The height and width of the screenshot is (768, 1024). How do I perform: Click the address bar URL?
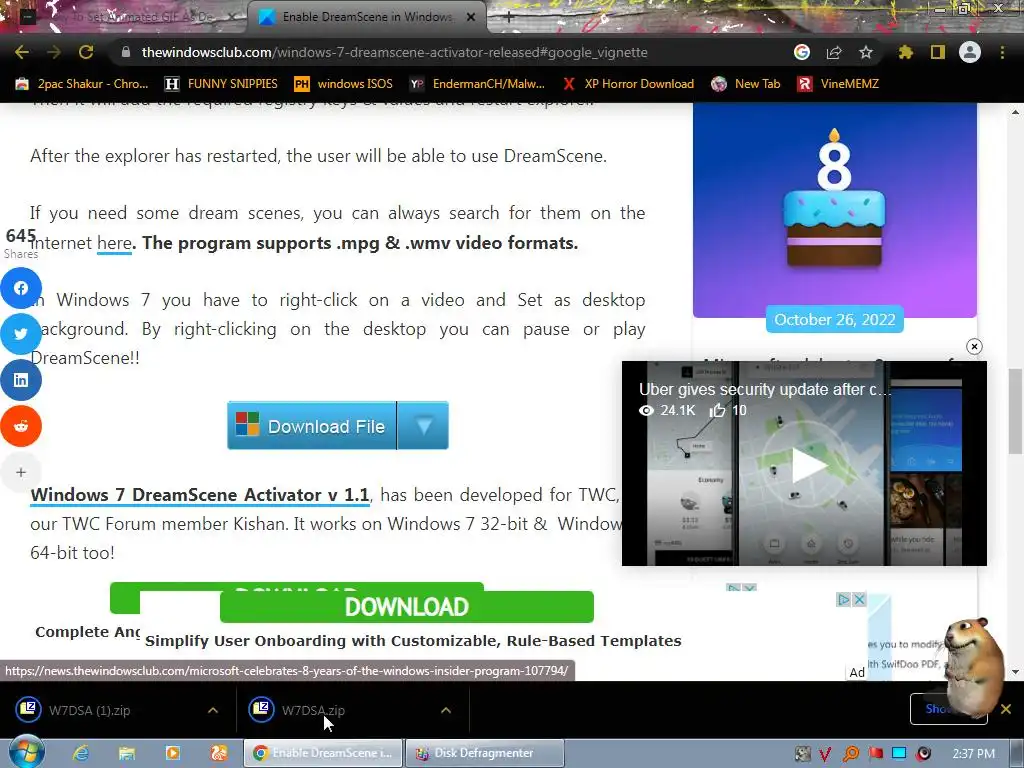pos(394,52)
